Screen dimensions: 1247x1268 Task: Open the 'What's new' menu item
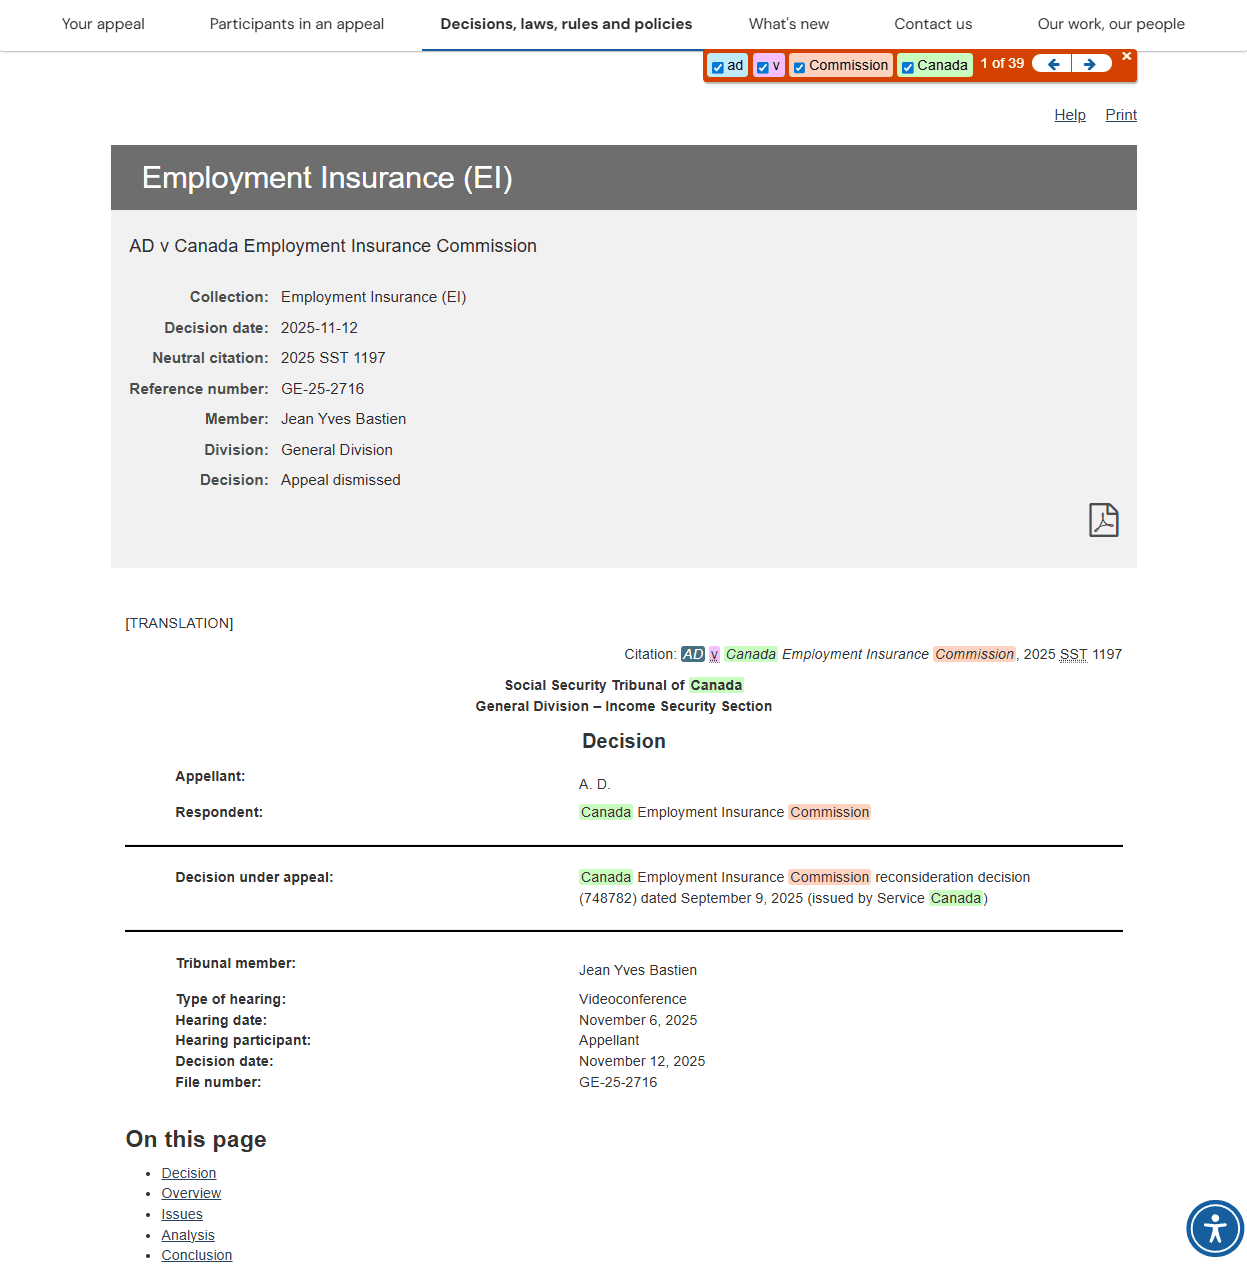click(x=789, y=24)
